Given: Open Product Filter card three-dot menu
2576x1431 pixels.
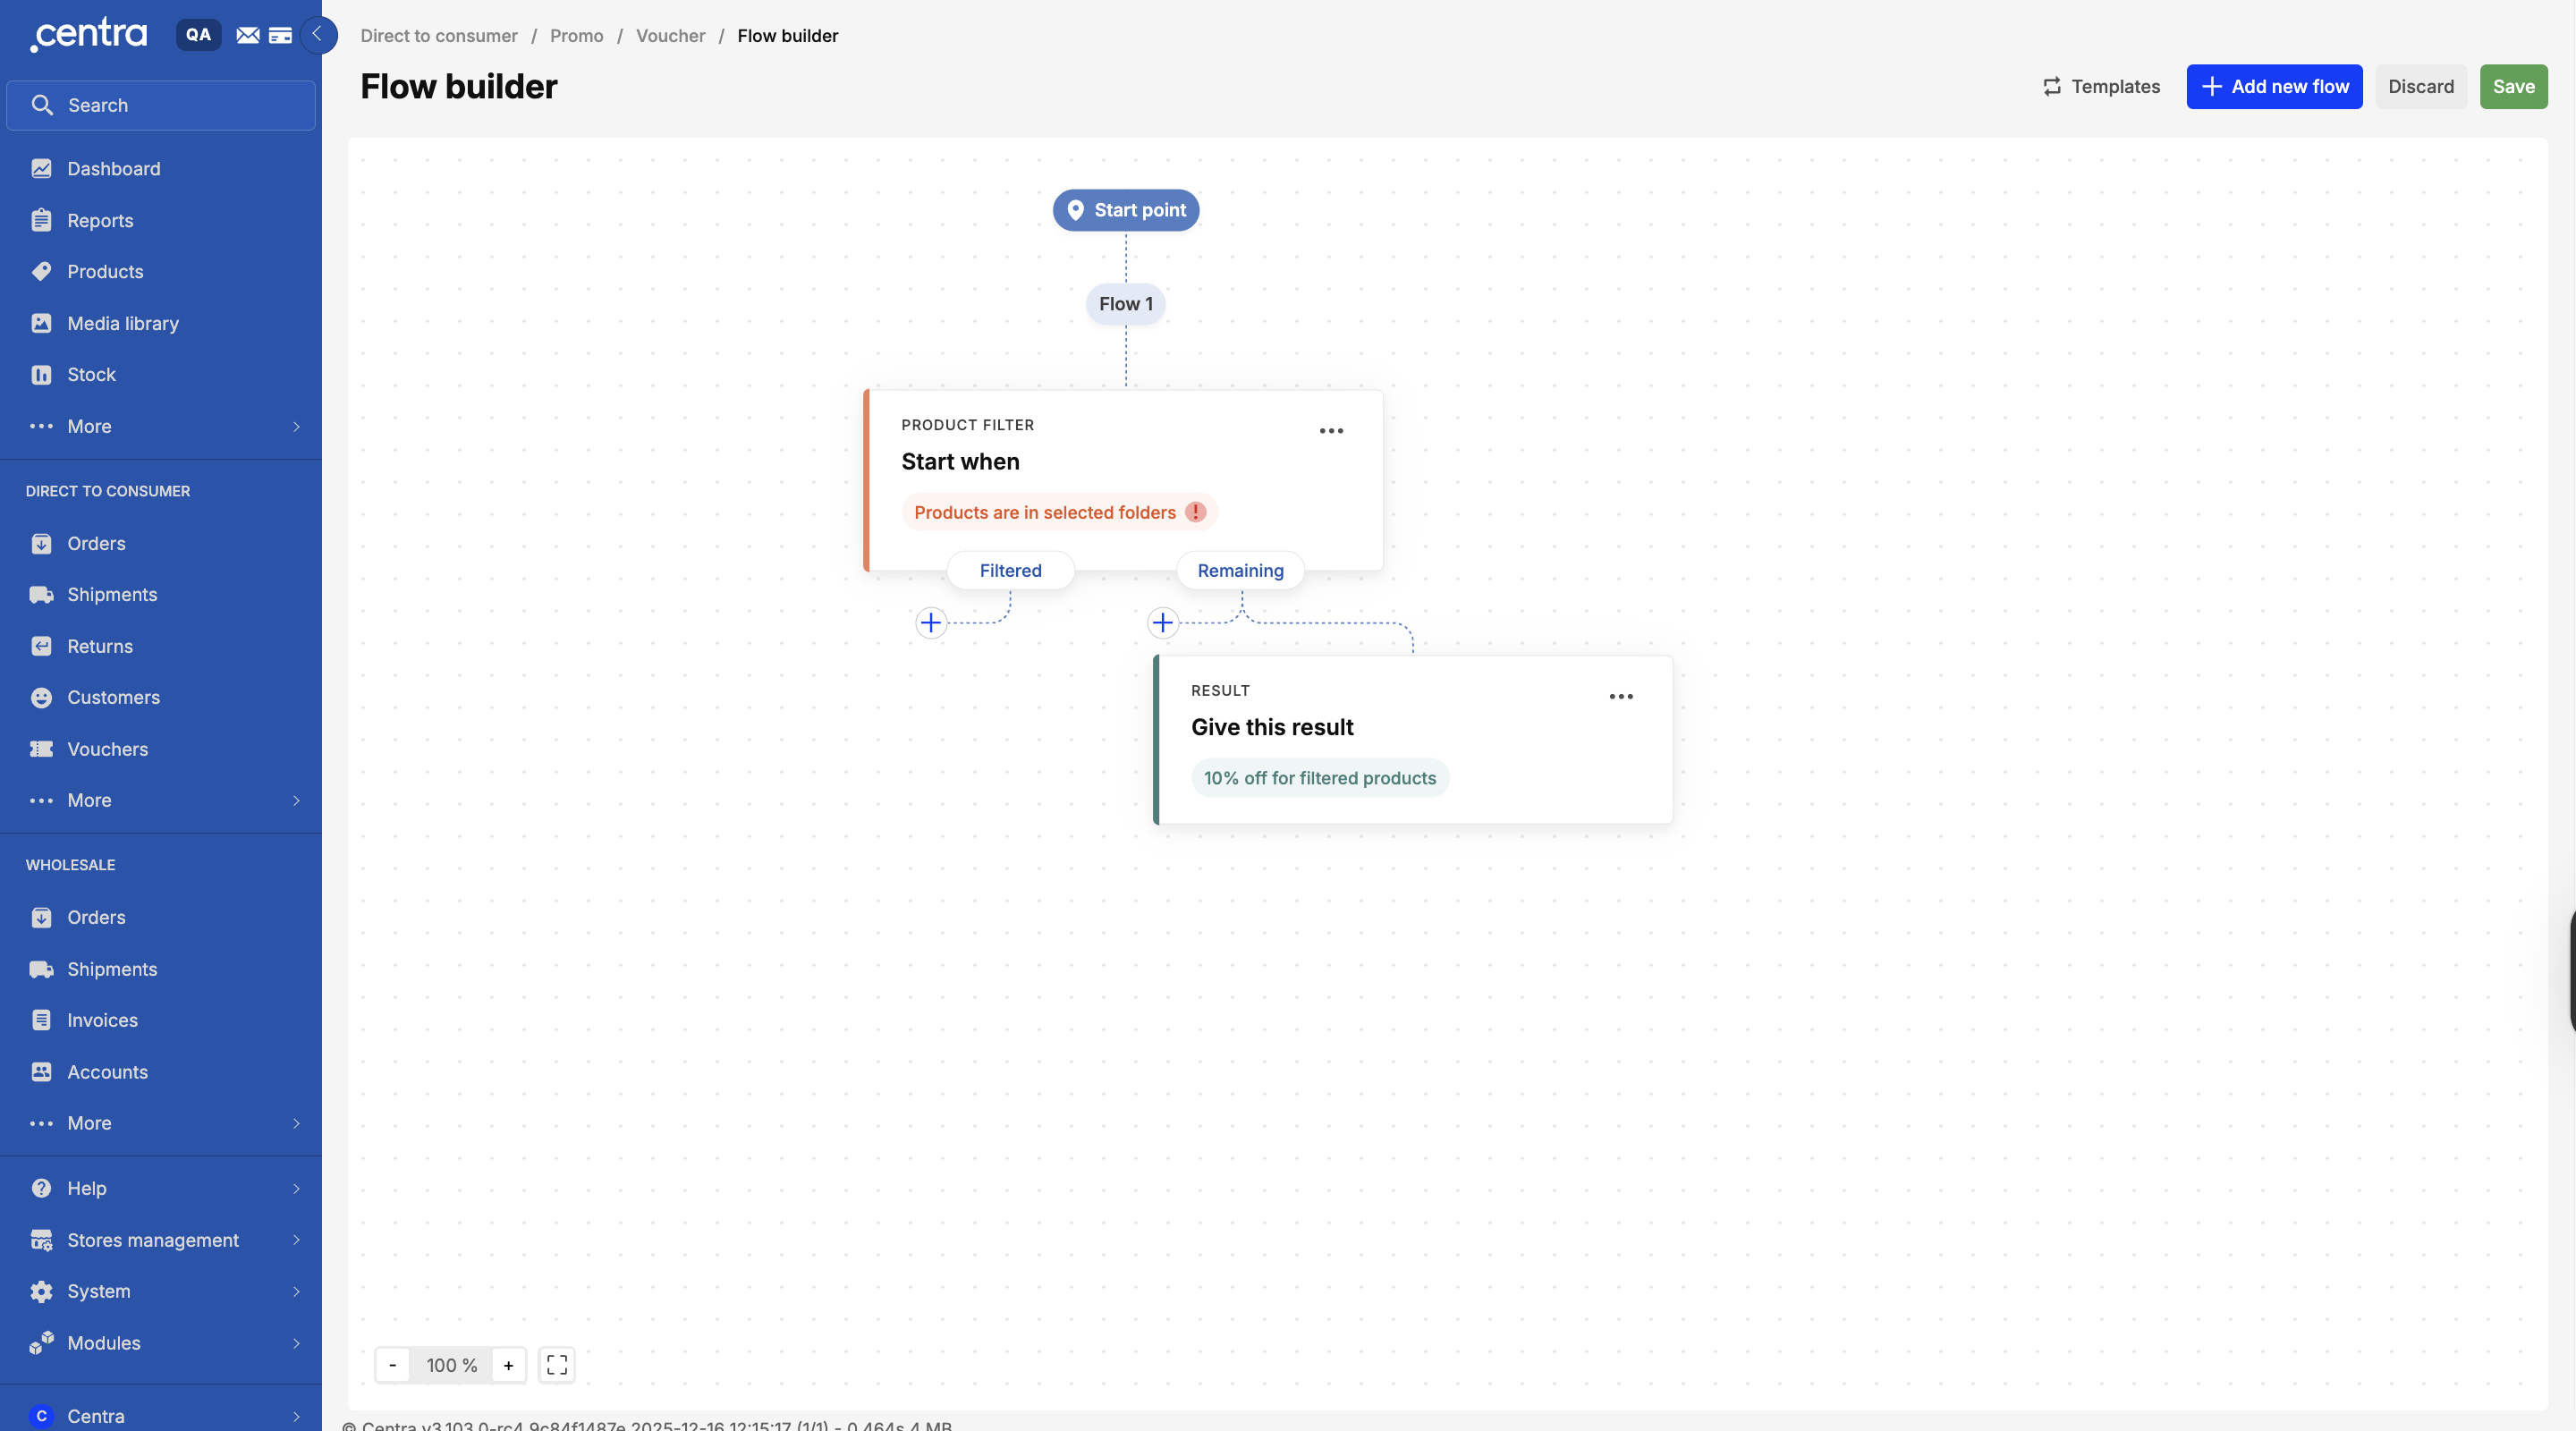Looking at the screenshot, I should coord(1330,431).
